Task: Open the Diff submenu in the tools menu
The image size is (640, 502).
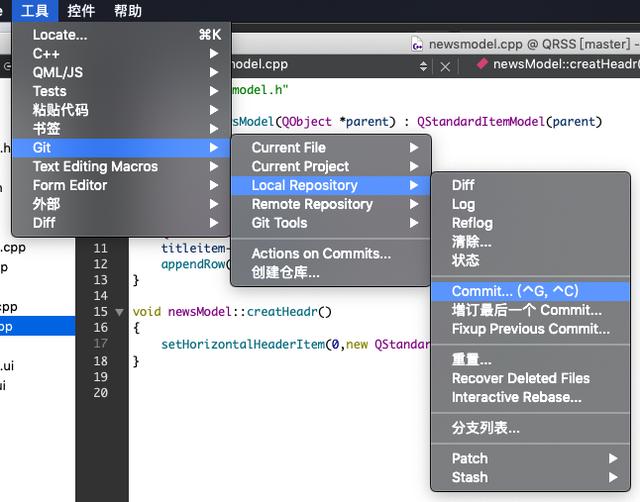Action: (x=122, y=223)
